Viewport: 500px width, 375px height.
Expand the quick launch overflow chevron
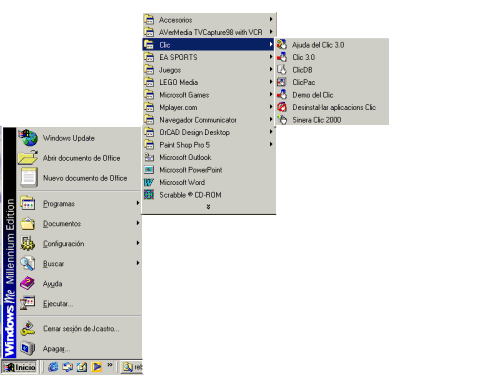tap(110, 365)
